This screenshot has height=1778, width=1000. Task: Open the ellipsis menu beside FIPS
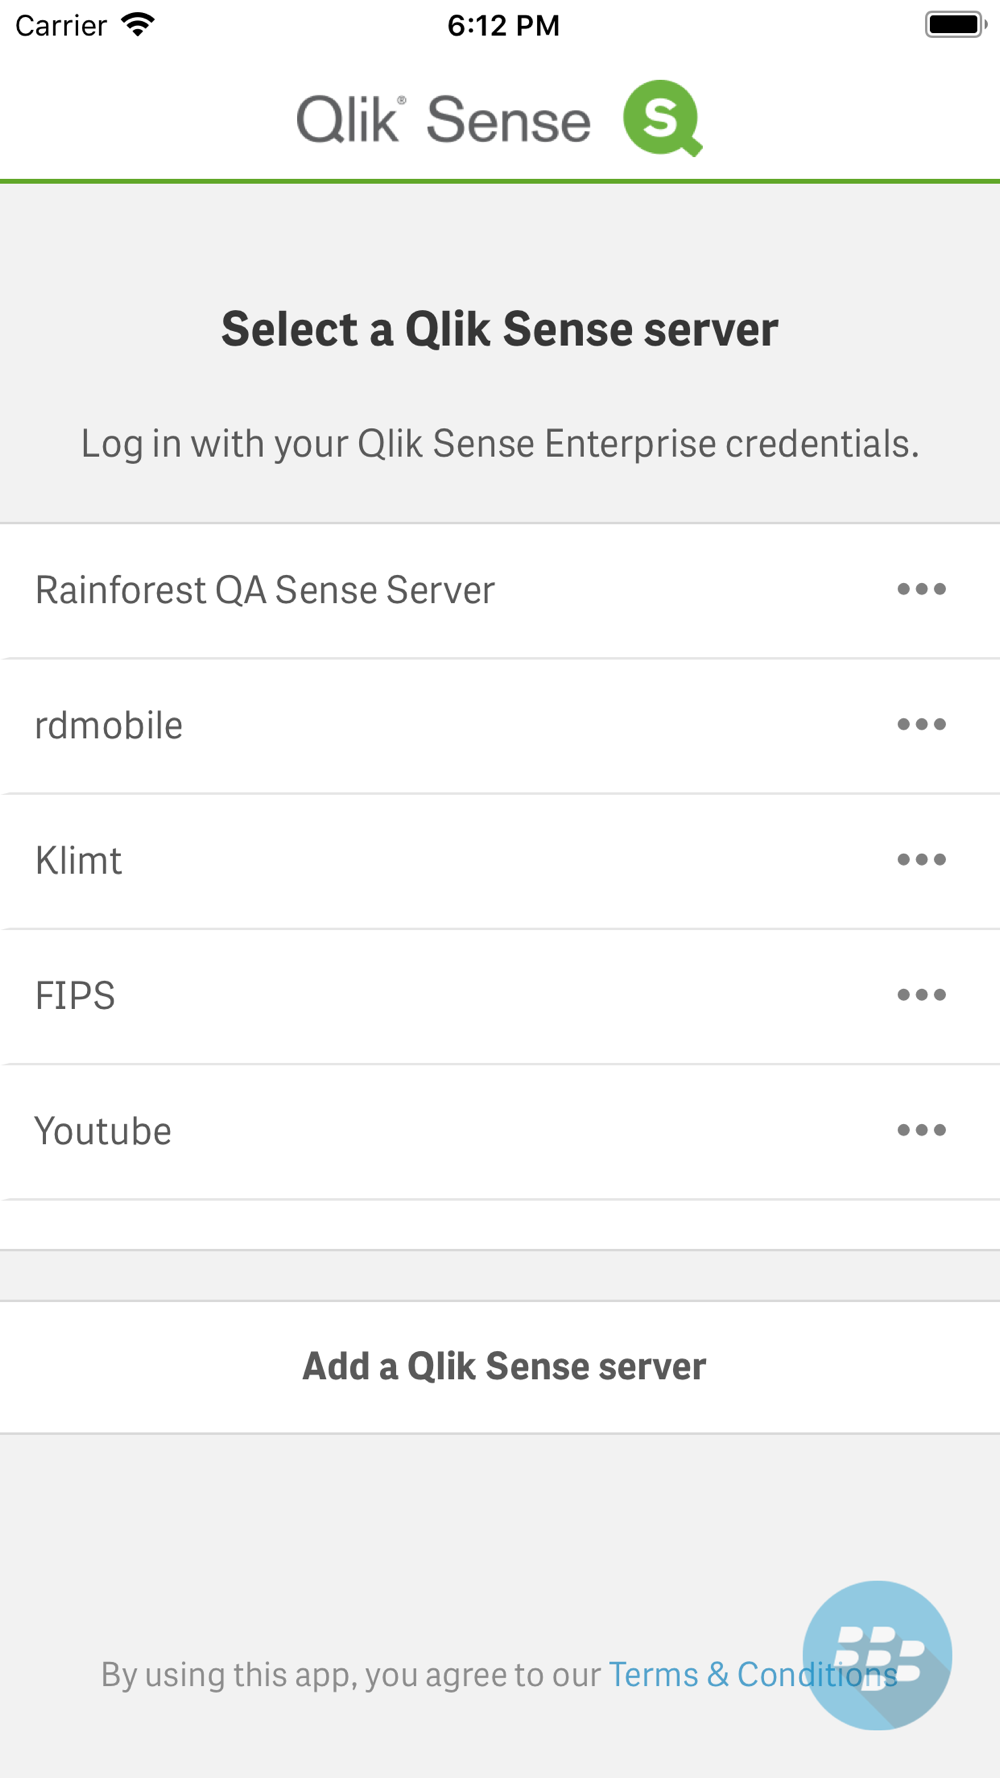(x=921, y=995)
